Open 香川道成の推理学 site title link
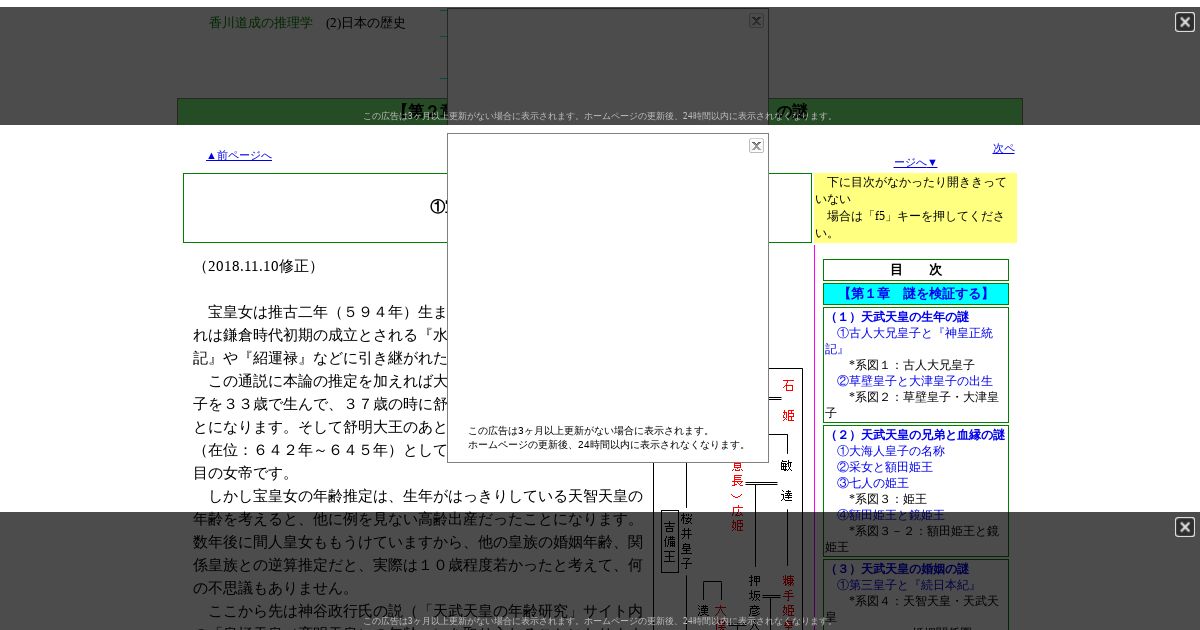This screenshot has height=630, width=1200. [x=260, y=22]
